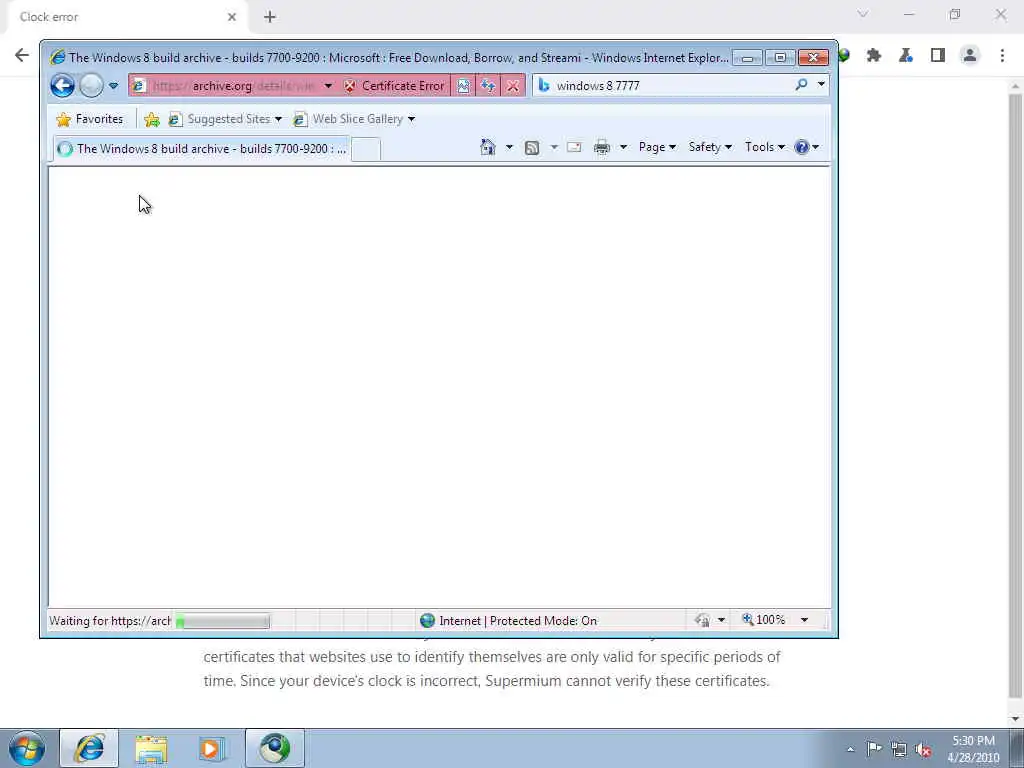Open Supermium extensions puzzle icon
The image size is (1024, 768).
point(874,56)
